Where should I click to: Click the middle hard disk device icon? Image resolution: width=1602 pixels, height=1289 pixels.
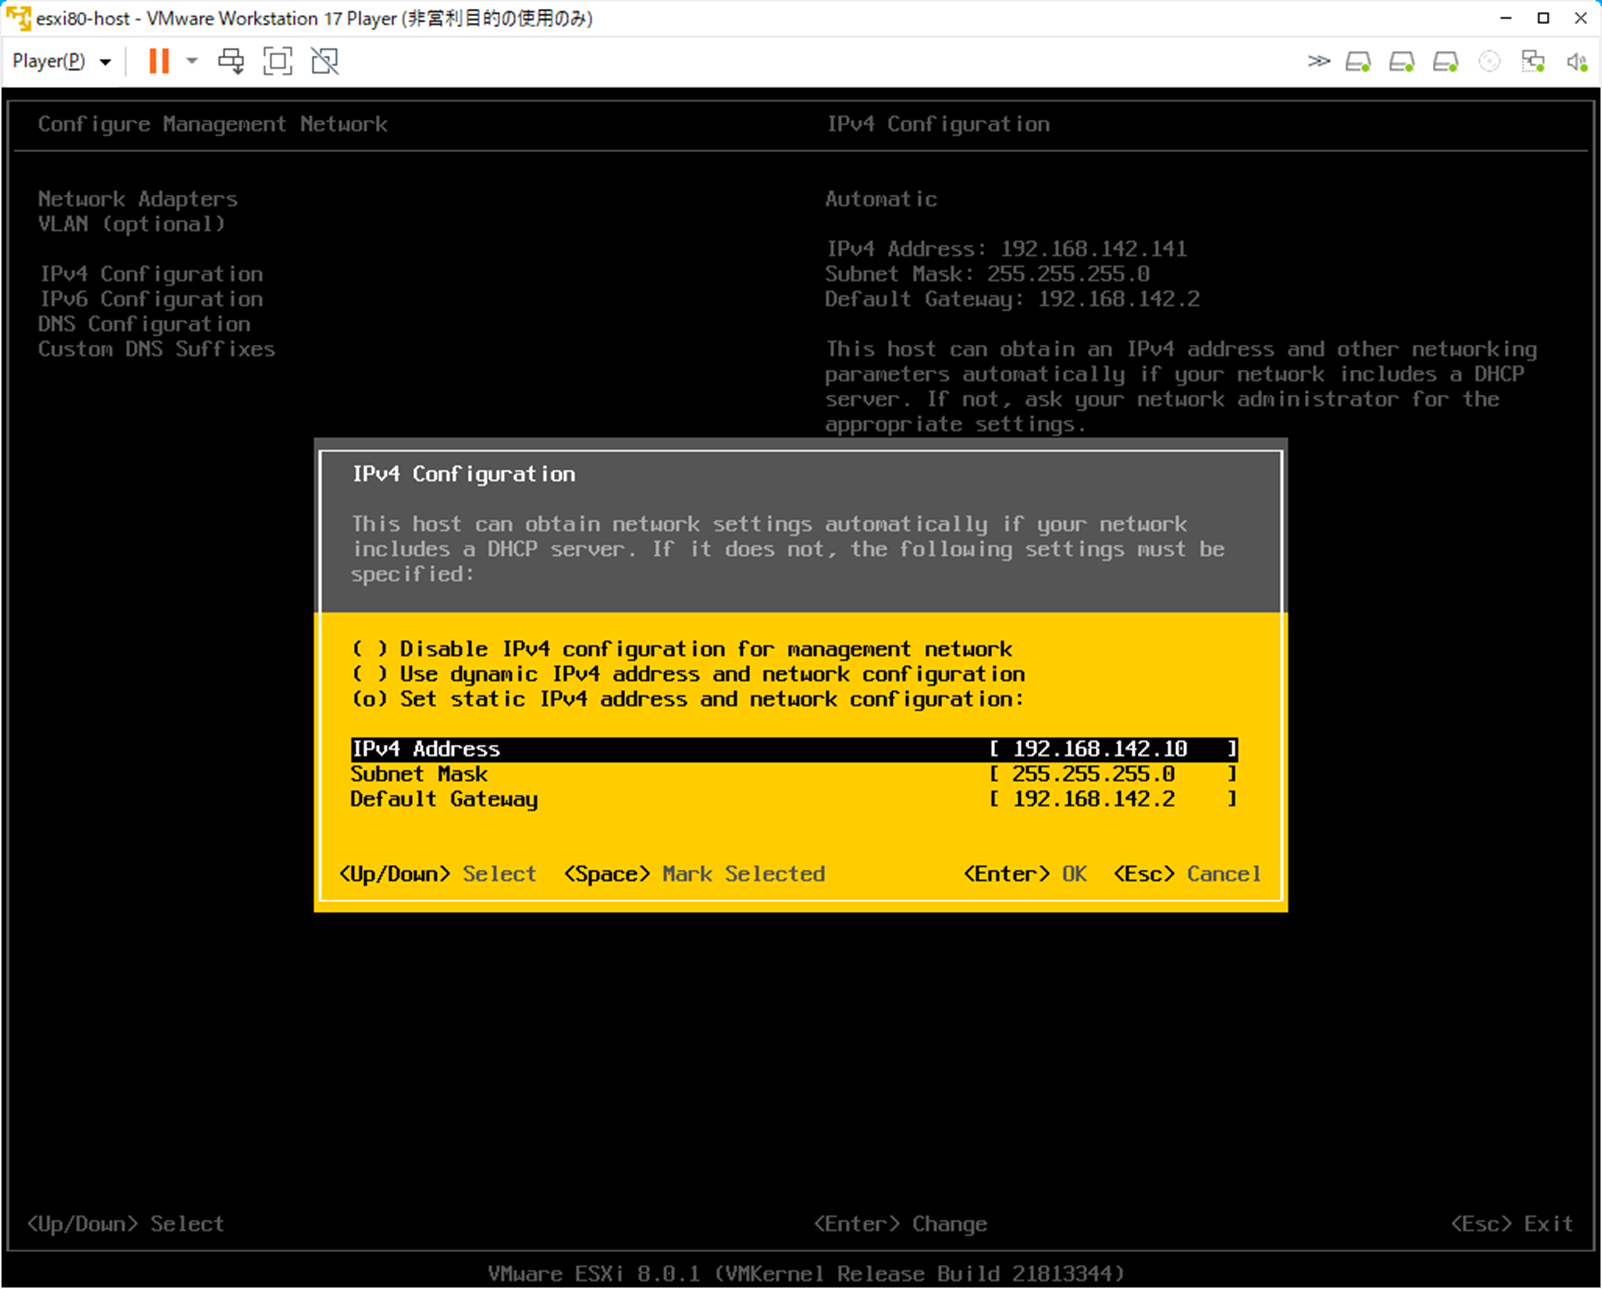[x=1402, y=62]
